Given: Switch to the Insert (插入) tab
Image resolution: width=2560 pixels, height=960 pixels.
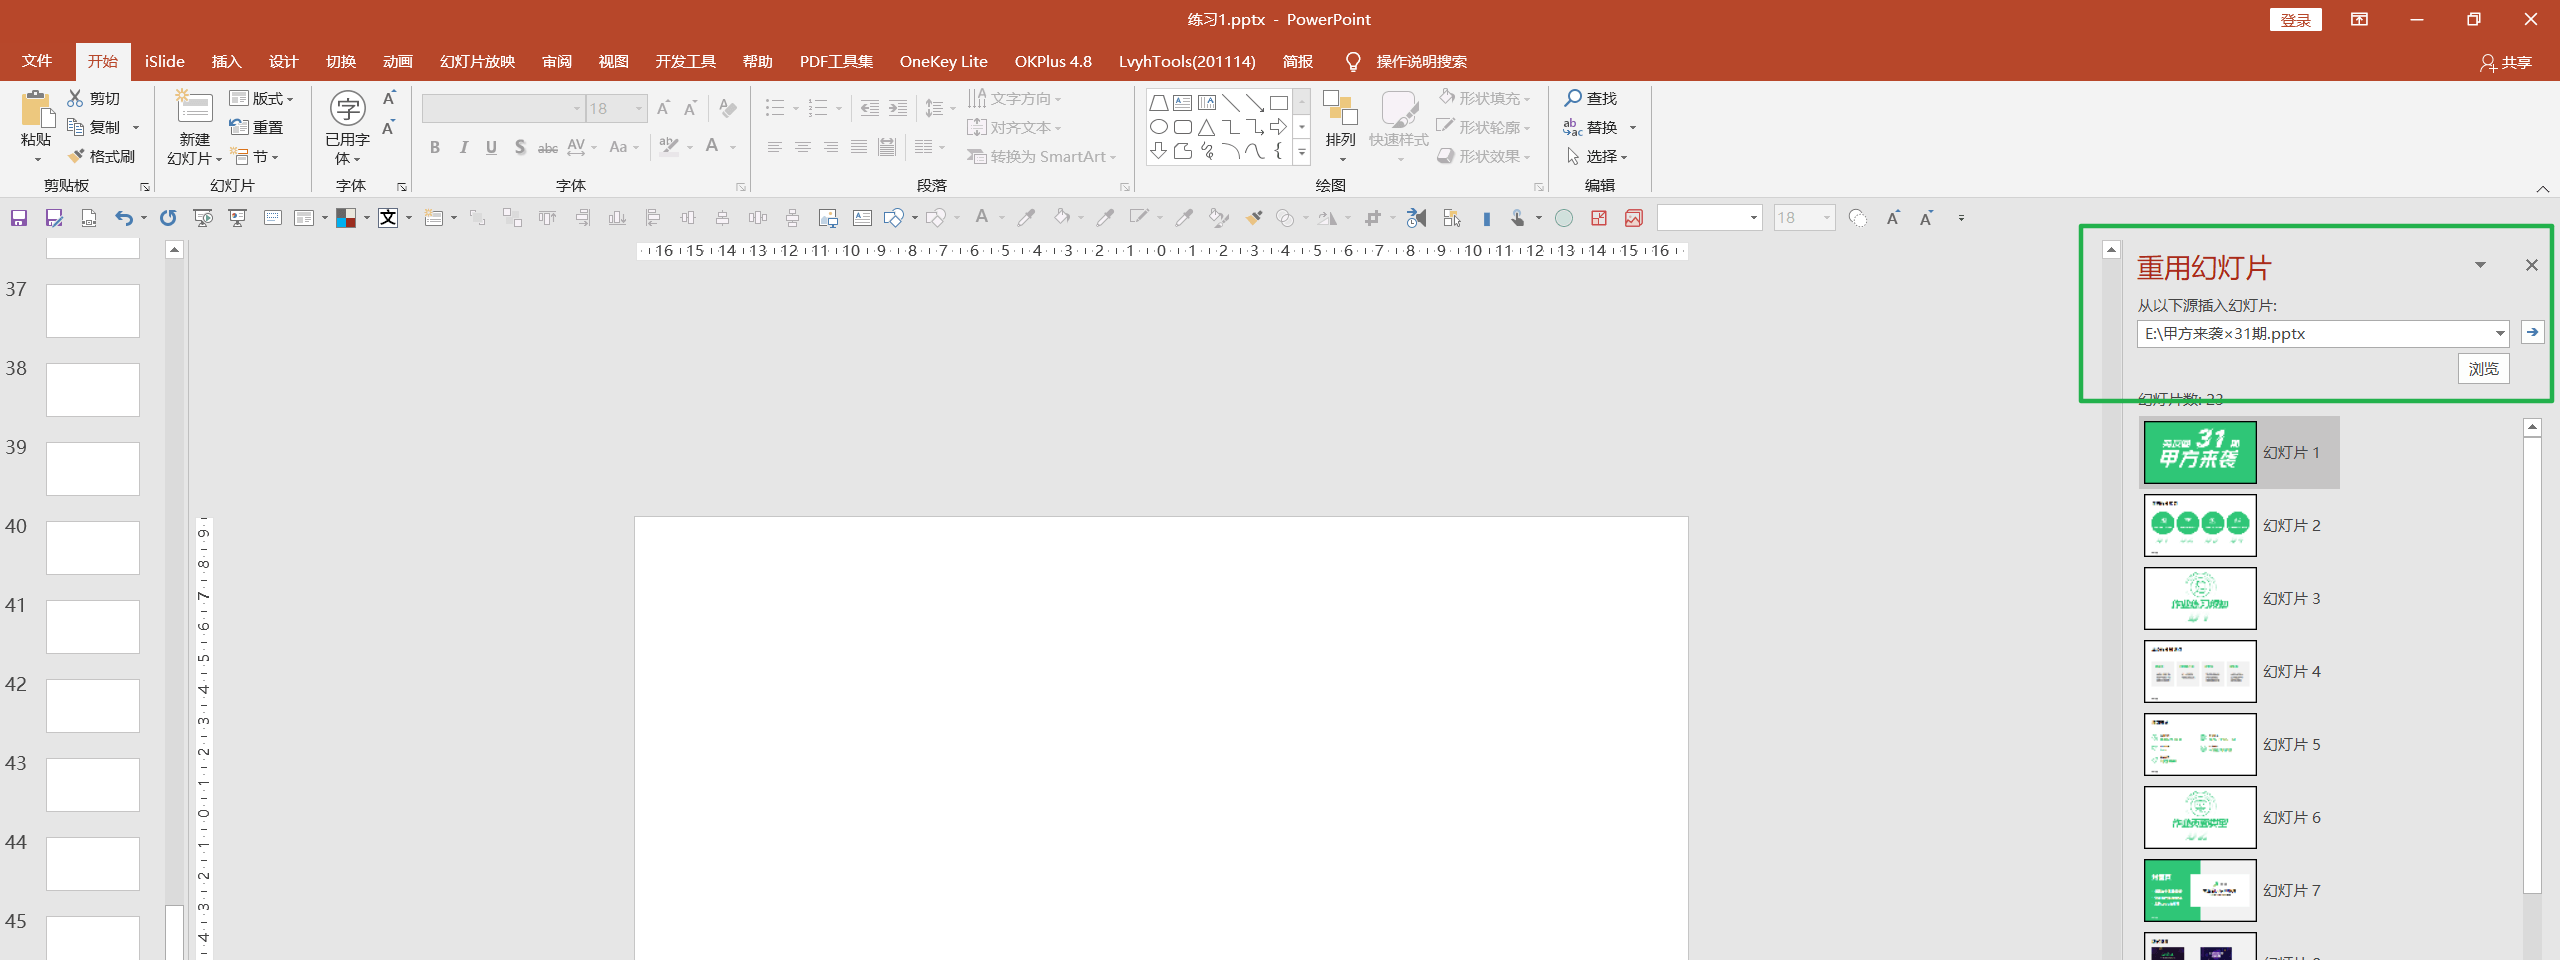Looking at the screenshot, I should 226,61.
